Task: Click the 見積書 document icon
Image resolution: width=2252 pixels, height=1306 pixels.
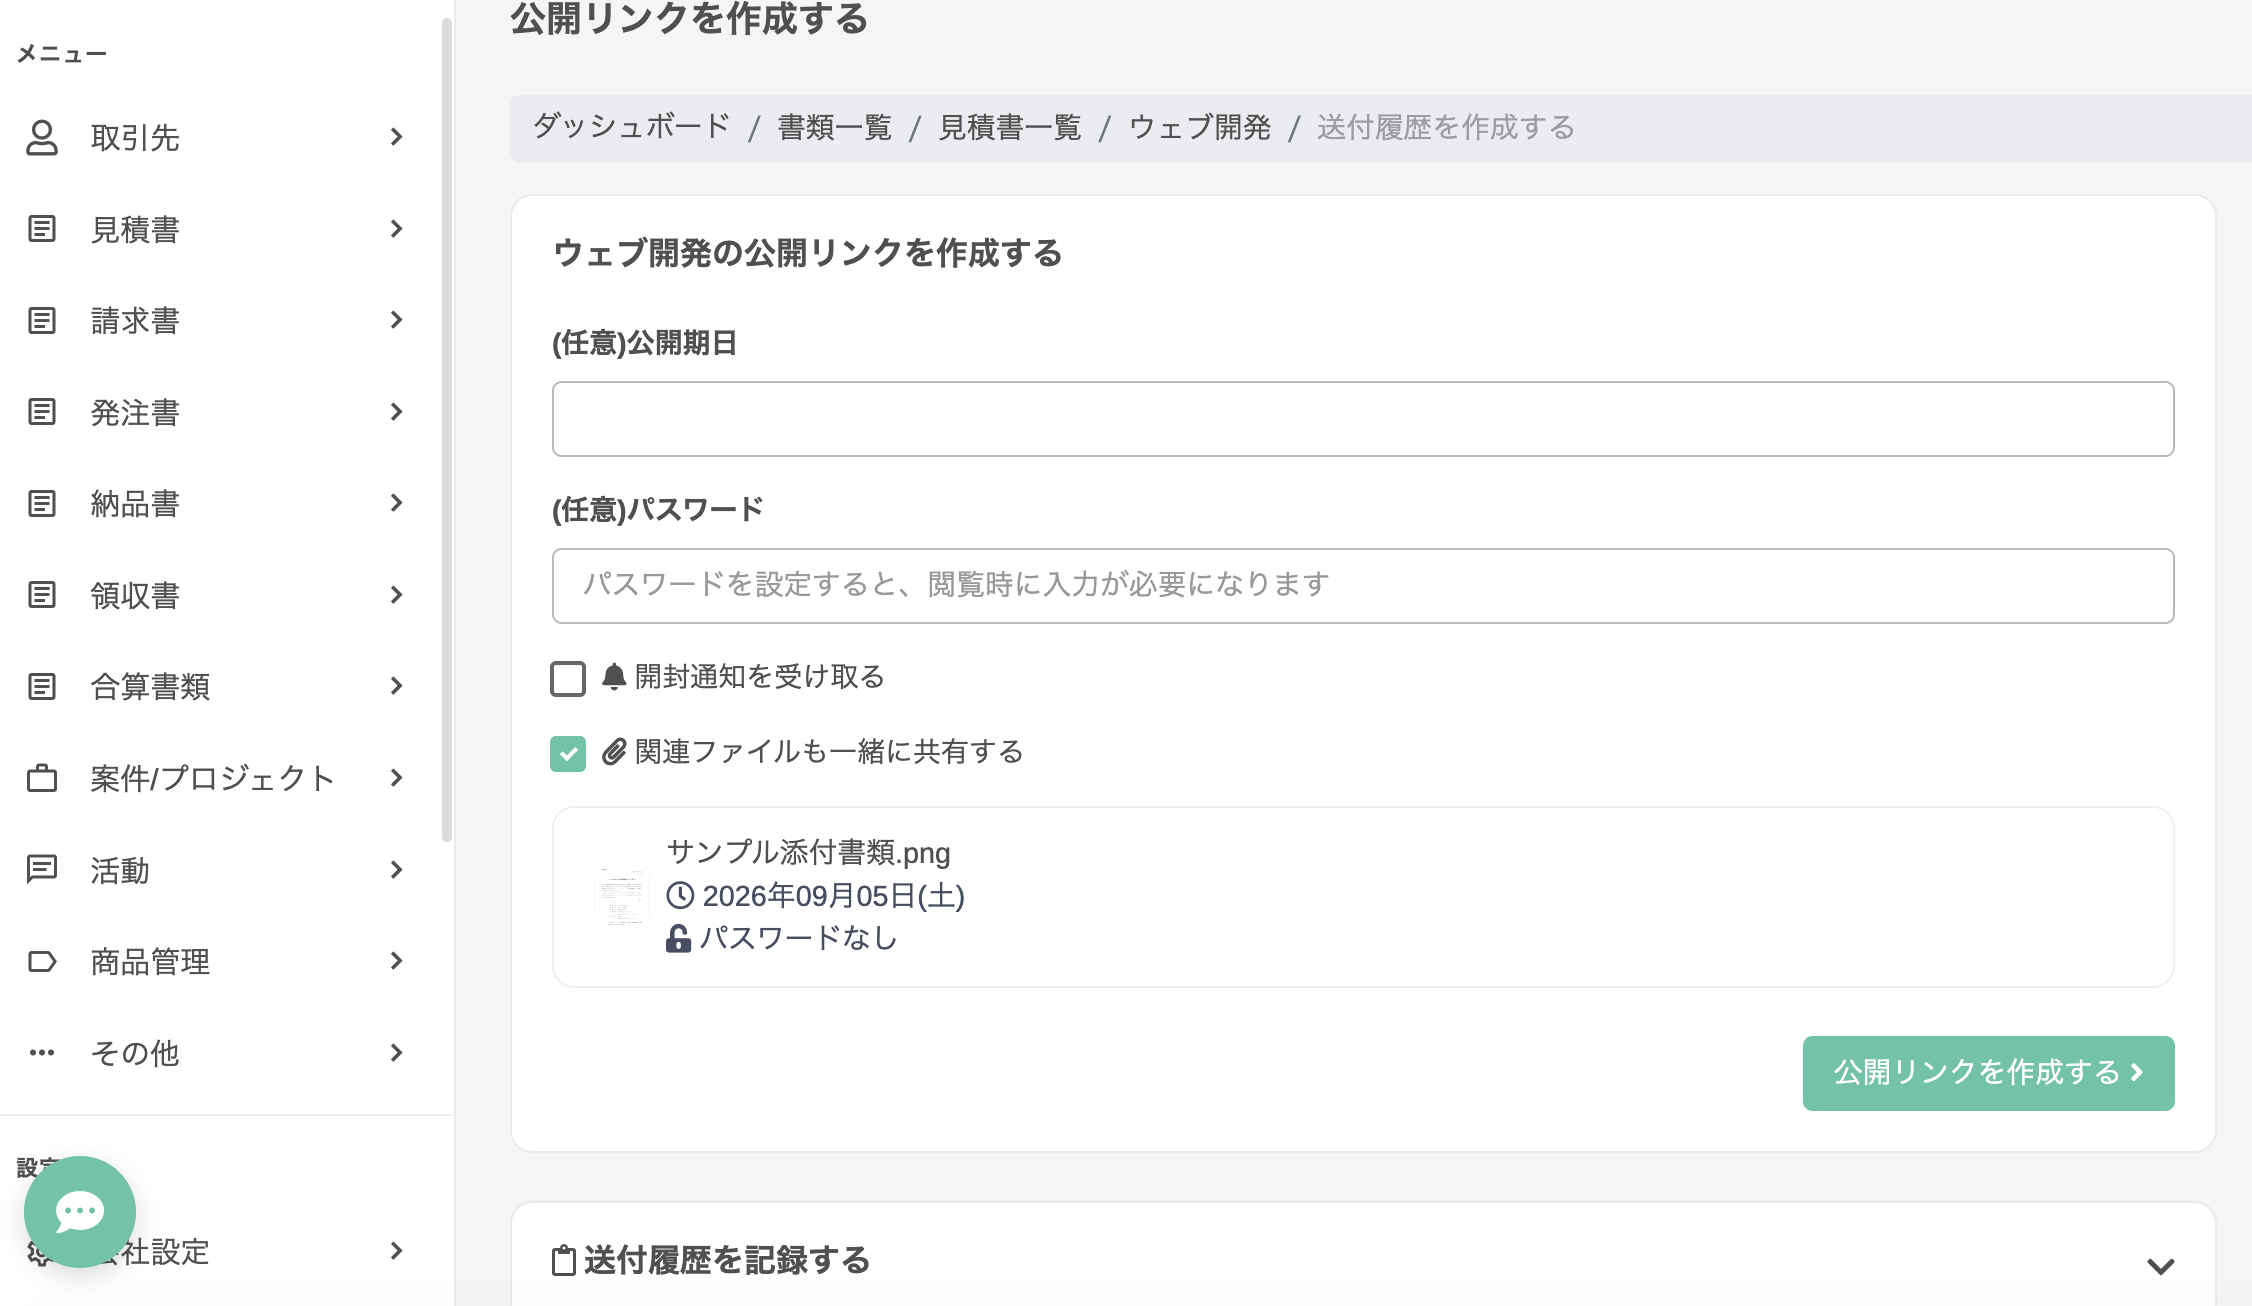Action: click(x=41, y=229)
